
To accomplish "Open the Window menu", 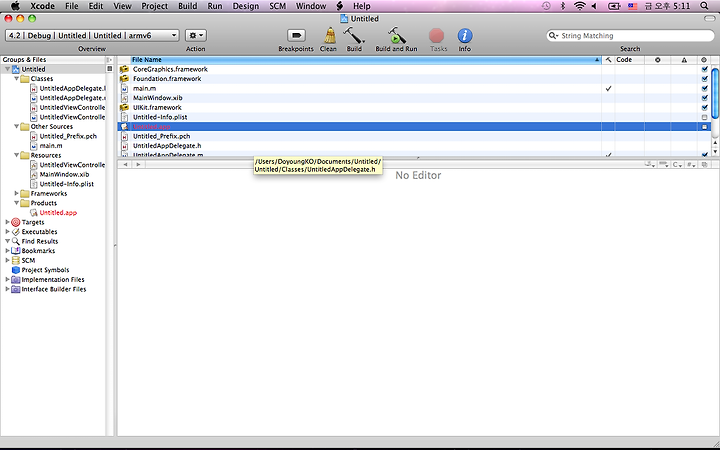I will [x=311, y=6].
